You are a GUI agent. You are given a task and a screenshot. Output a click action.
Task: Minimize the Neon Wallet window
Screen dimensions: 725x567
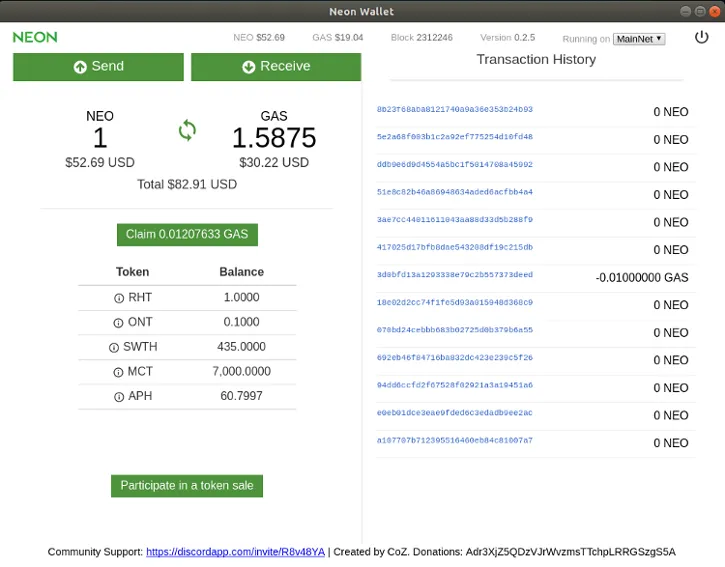click(686, 12)
